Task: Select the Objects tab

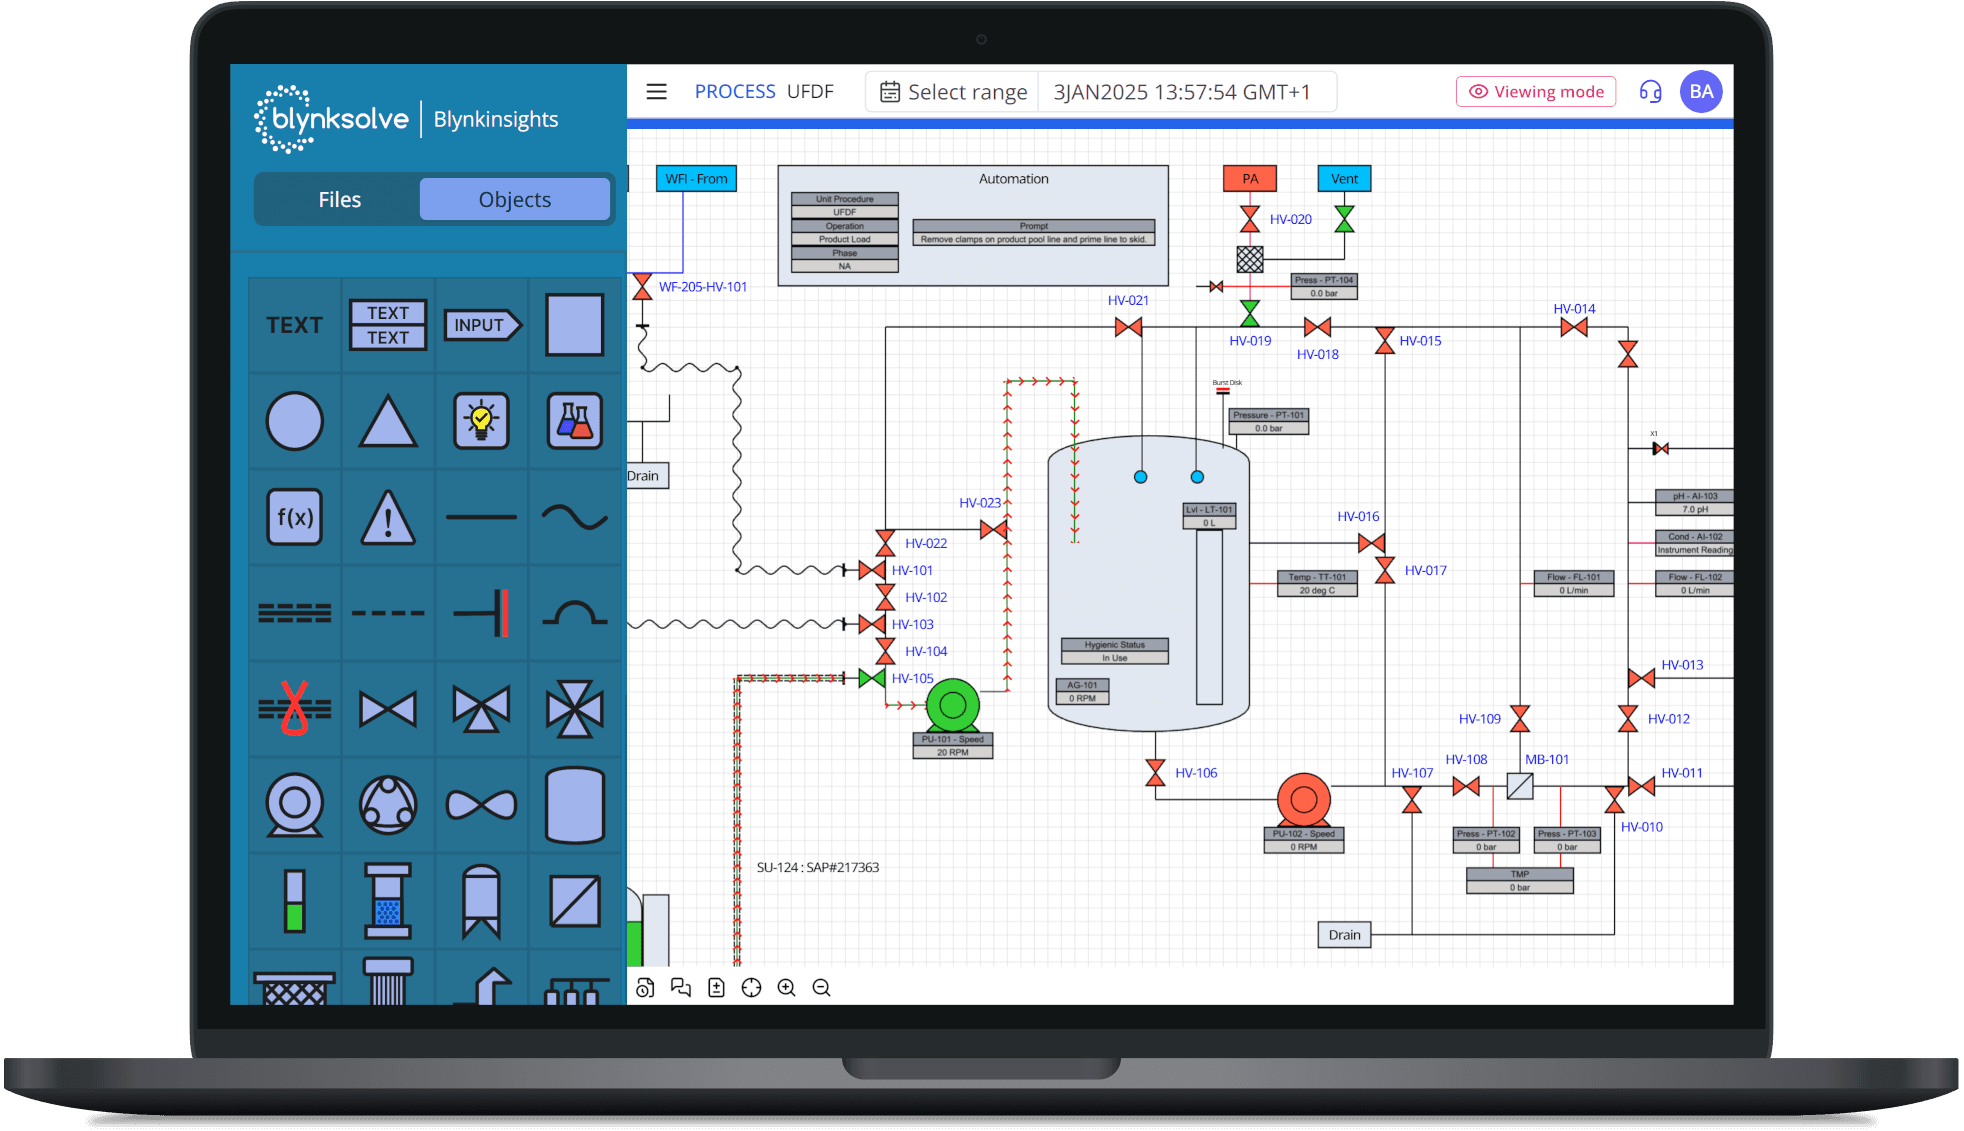Action: (514, 200)
